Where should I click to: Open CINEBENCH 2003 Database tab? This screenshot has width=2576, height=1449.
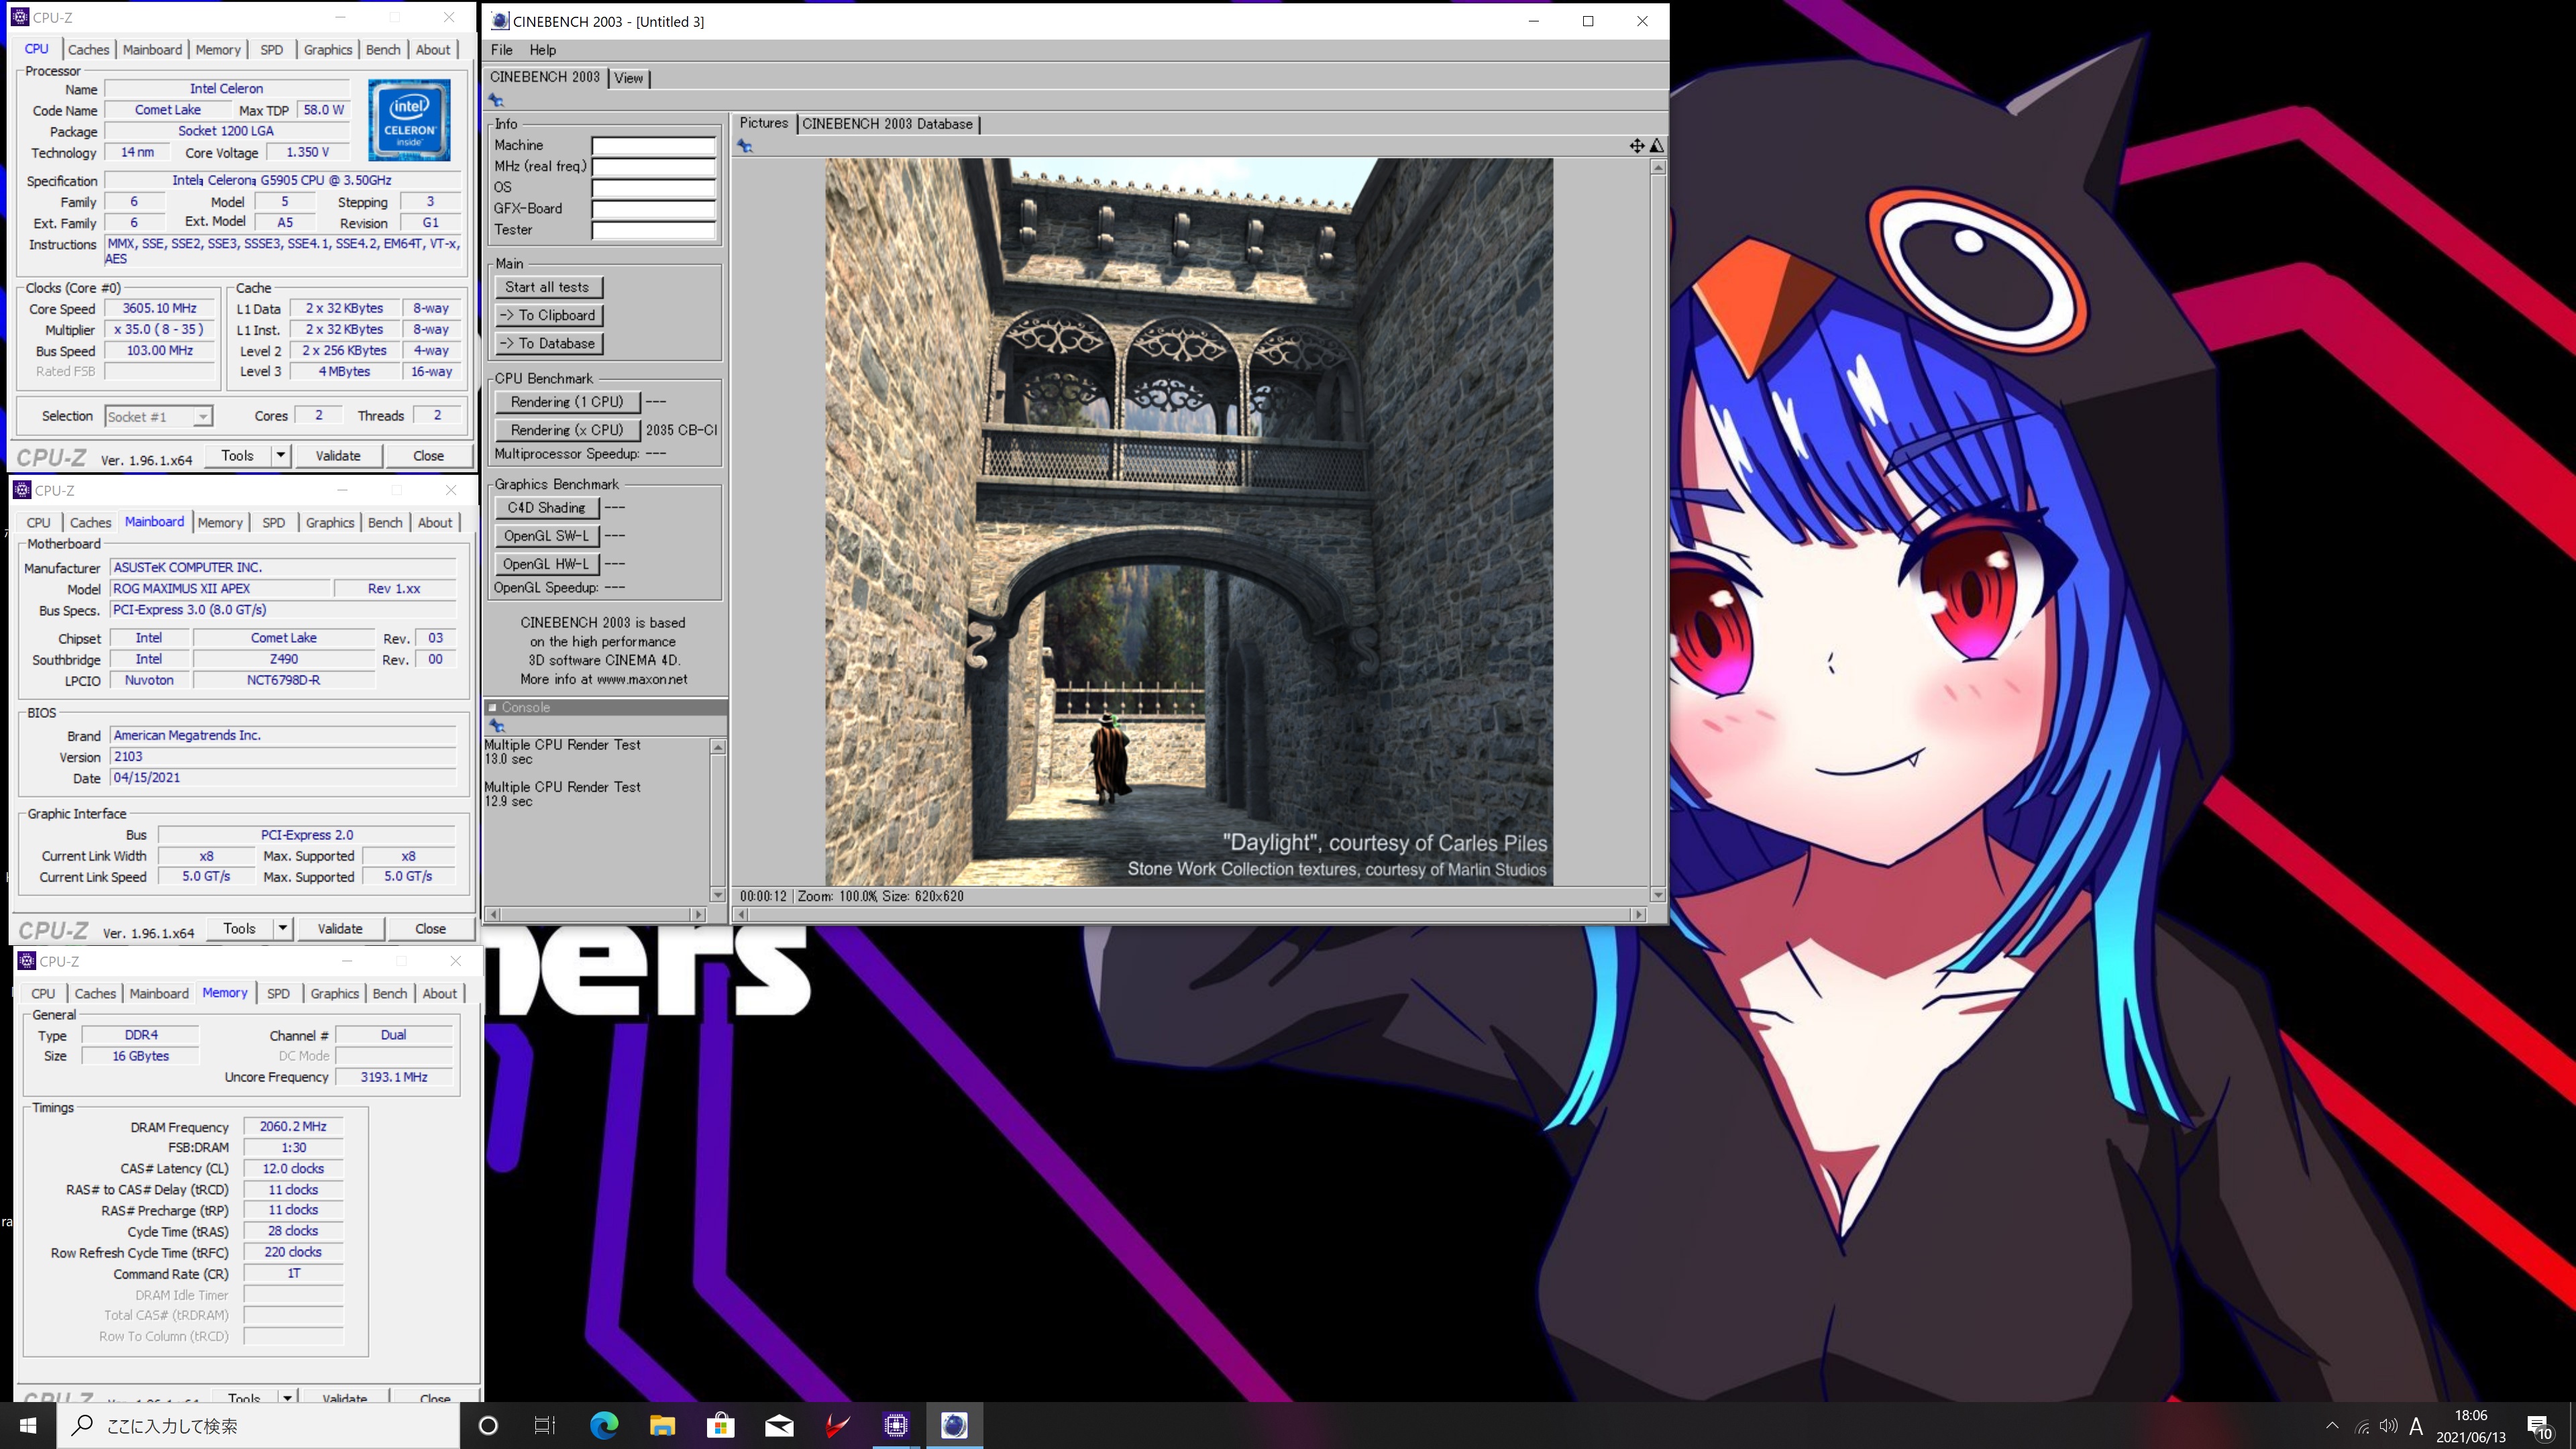887,124
